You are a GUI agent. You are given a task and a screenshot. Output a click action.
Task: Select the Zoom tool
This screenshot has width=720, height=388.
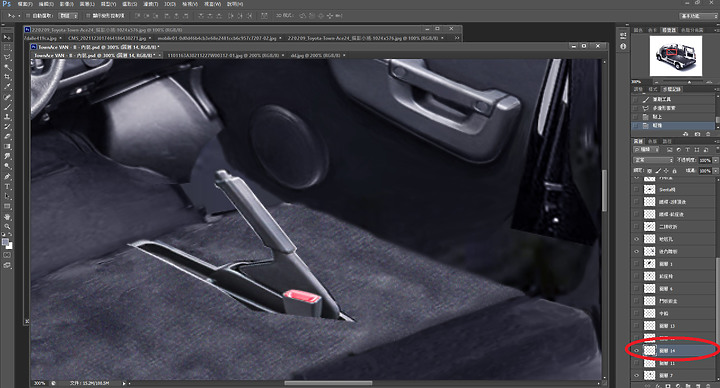[7, 226]
